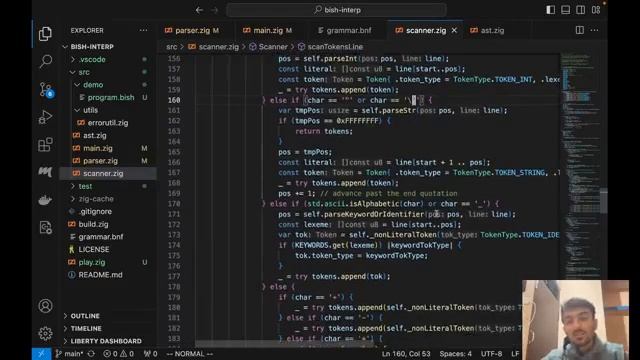This screenshot has height=360, width=640.
Task: Collapse the demo folder
Action: [x=93, y=85]
